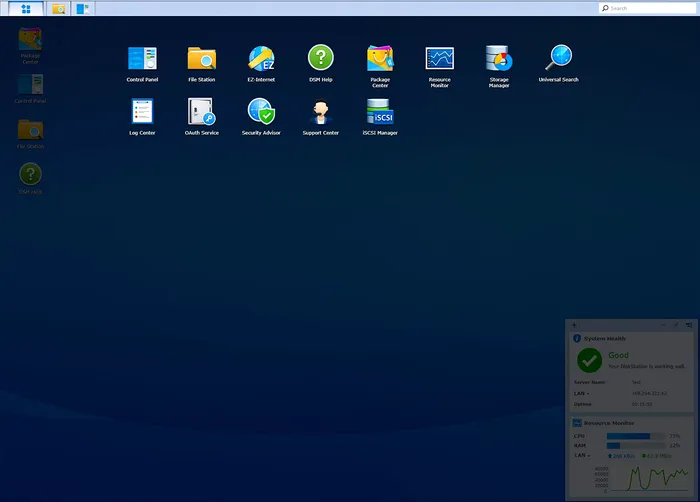Launch OAuth Service
This screenshot has height=502, width=700.
(202, 117)
